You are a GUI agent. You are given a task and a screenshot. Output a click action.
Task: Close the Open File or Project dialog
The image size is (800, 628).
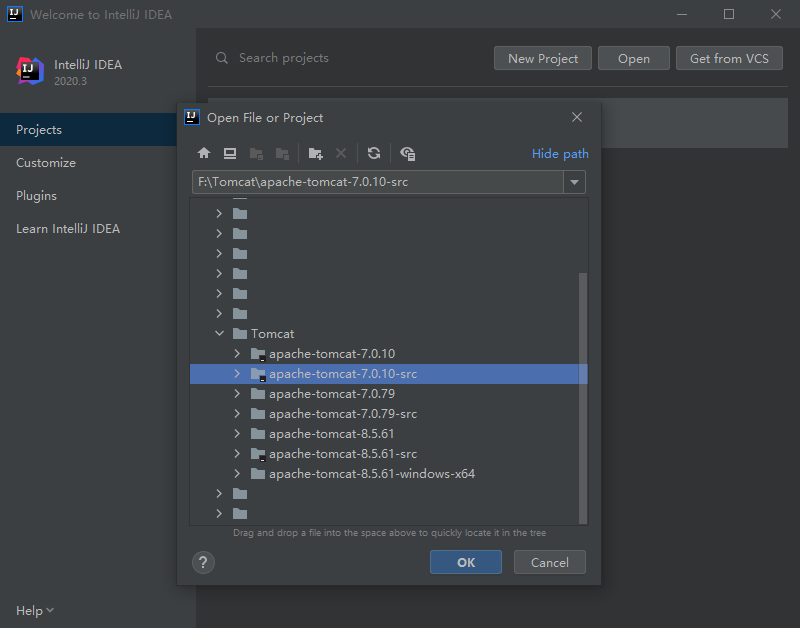[x=576, y=117]
